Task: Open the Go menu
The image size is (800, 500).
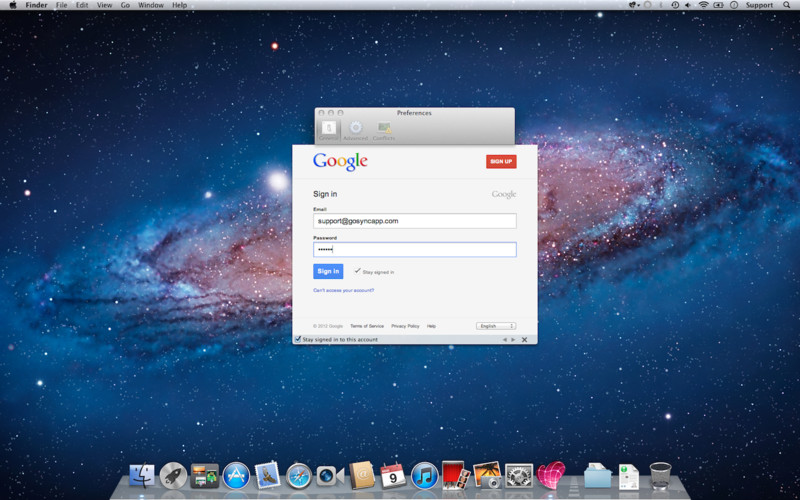Action: tap(125, 5)
